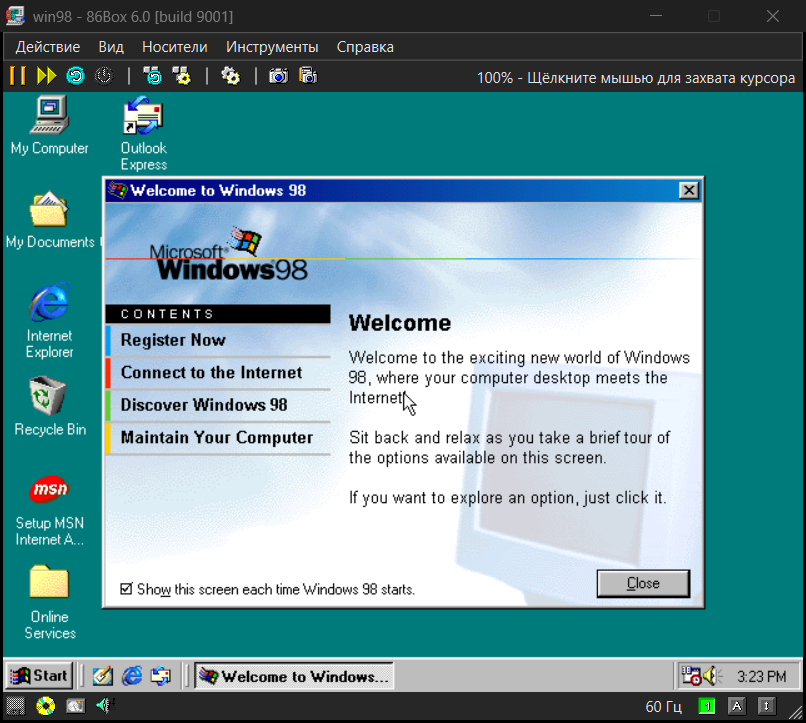Screen dimensions: 806x723
Task: Close Welcome dialog with the title bar X
Action: click(x=689, y=191)
